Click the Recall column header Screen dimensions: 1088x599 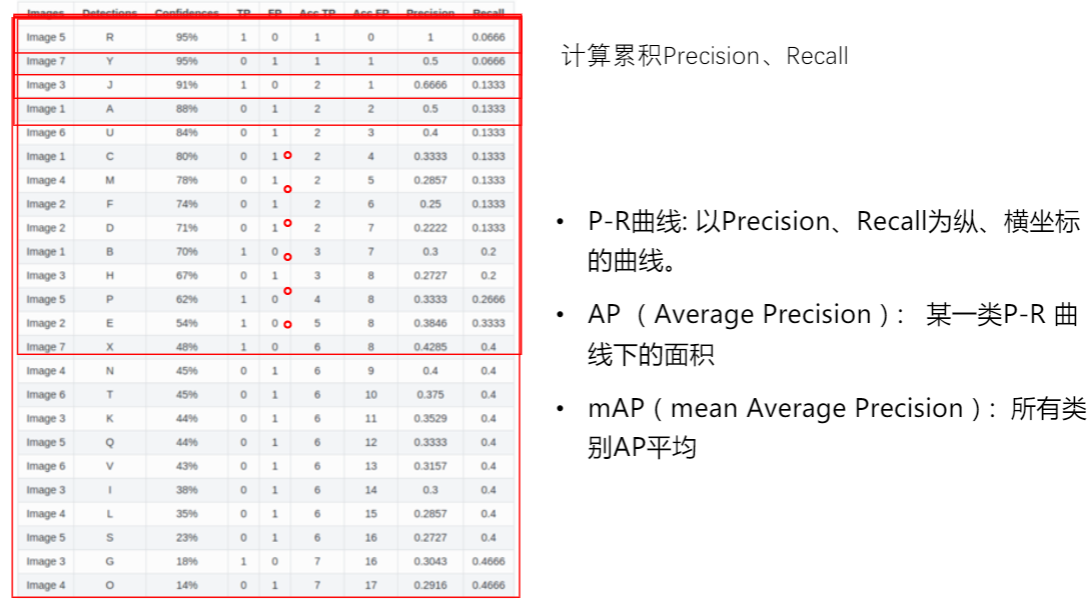pos(488,13)
